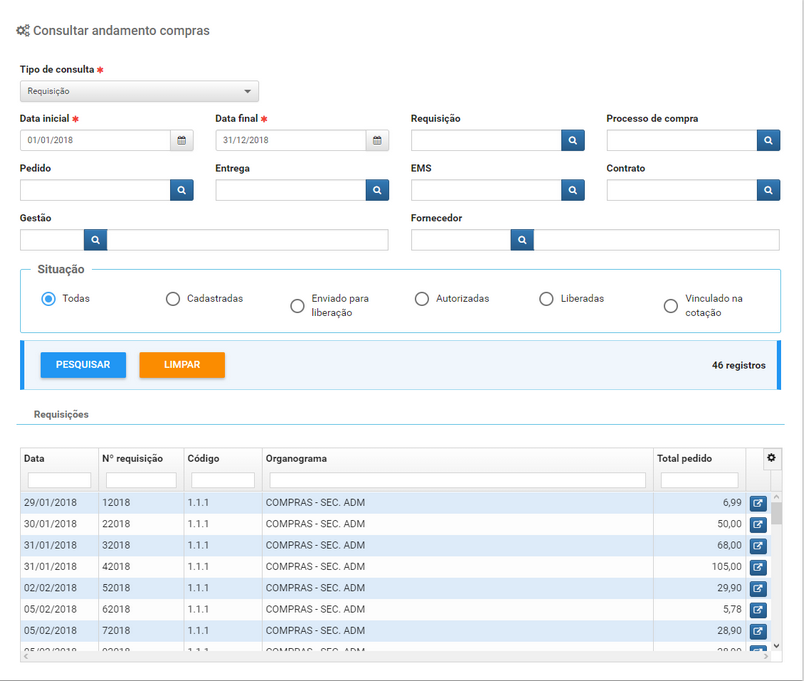Click Organograma column header

[x=296, y=458]
